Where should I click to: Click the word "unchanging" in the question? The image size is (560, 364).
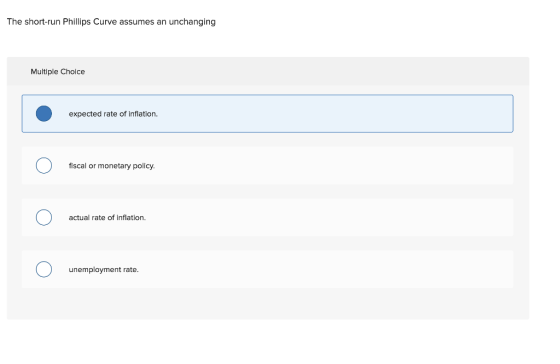click(192, 22)
